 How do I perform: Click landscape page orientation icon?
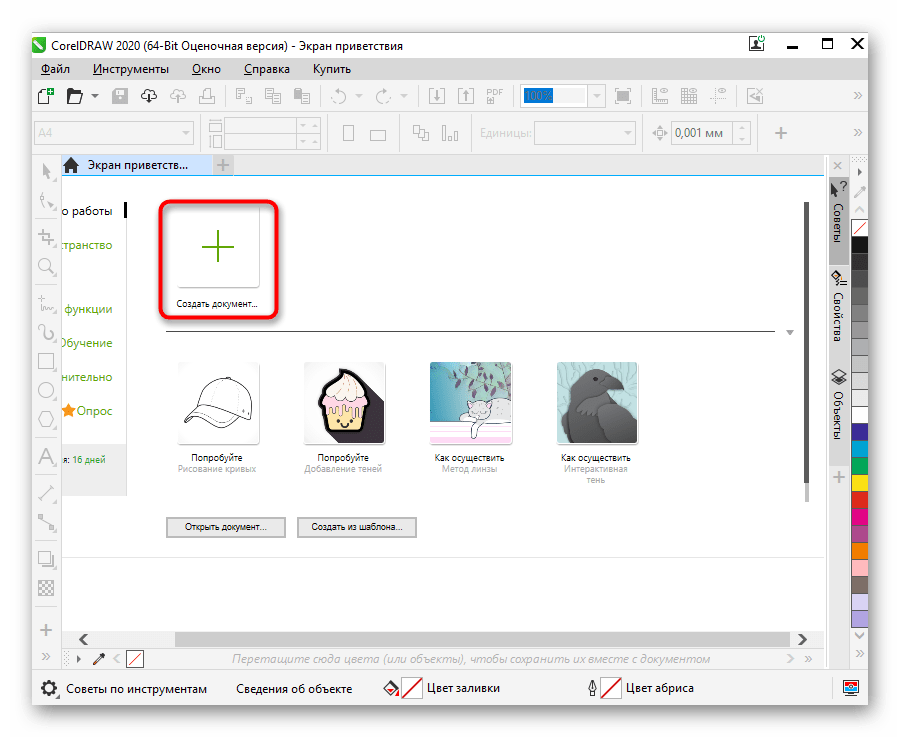(x=377, y=135)
